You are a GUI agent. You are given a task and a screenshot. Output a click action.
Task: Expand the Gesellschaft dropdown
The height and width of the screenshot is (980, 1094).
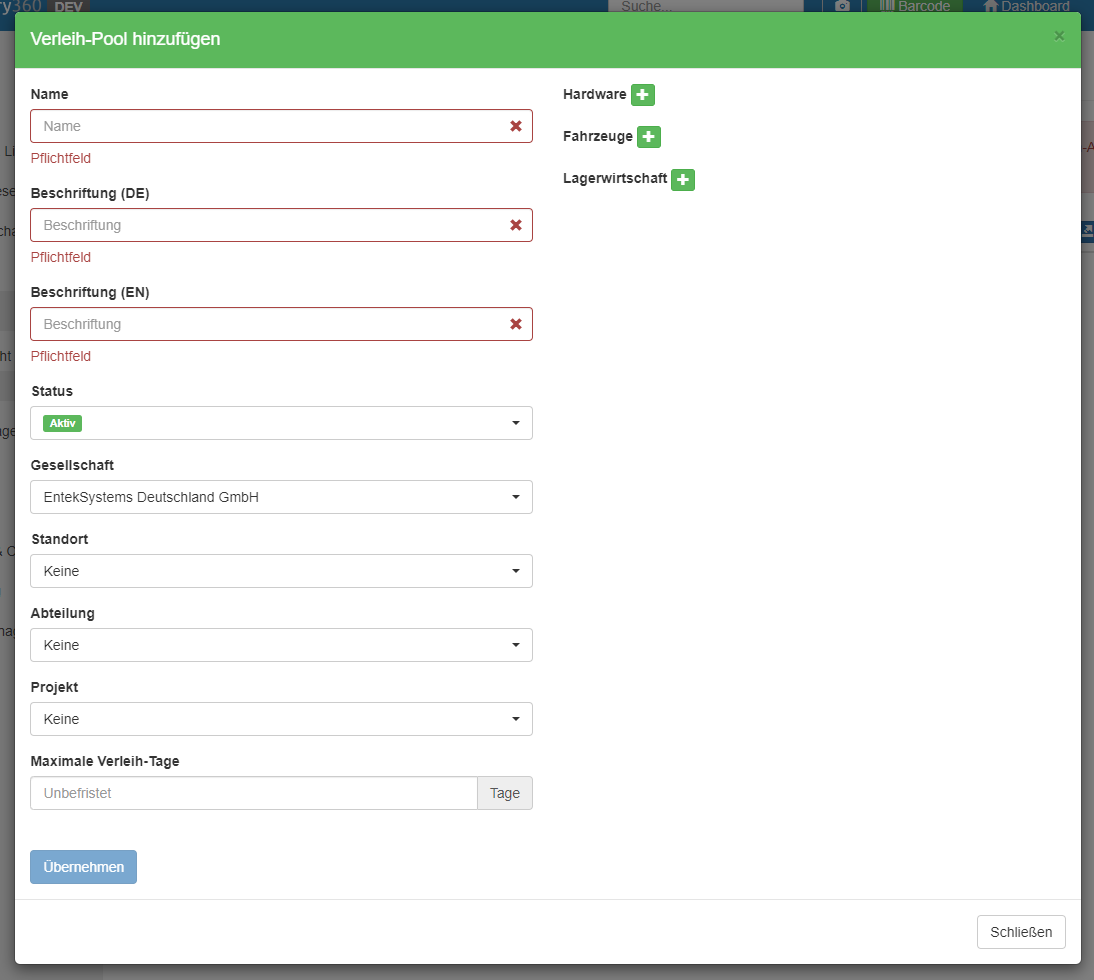tap(281, 497)
